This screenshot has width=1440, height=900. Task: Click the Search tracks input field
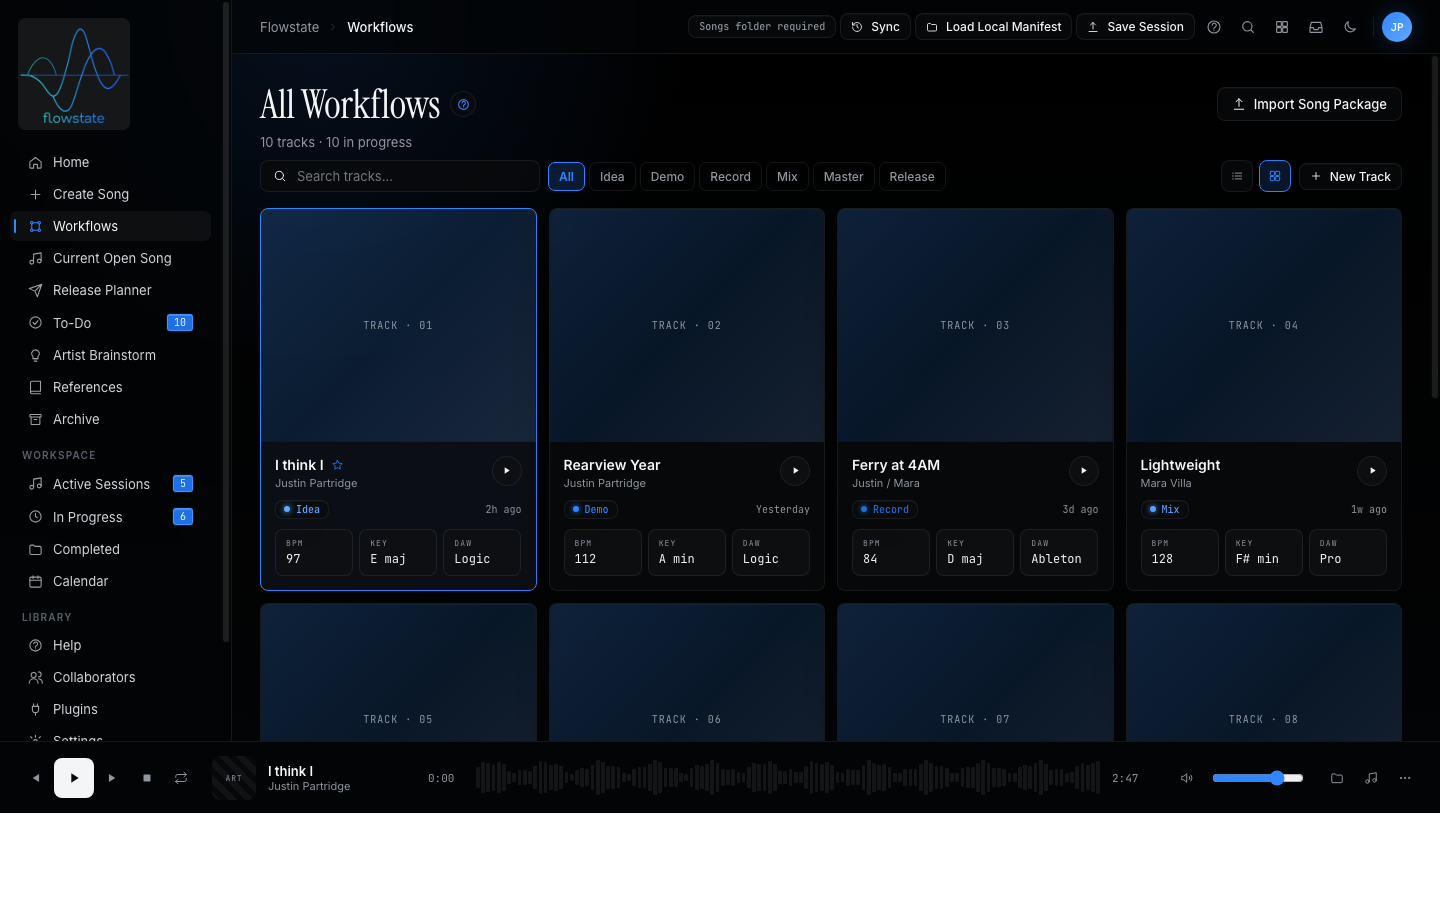coord(400,176)
